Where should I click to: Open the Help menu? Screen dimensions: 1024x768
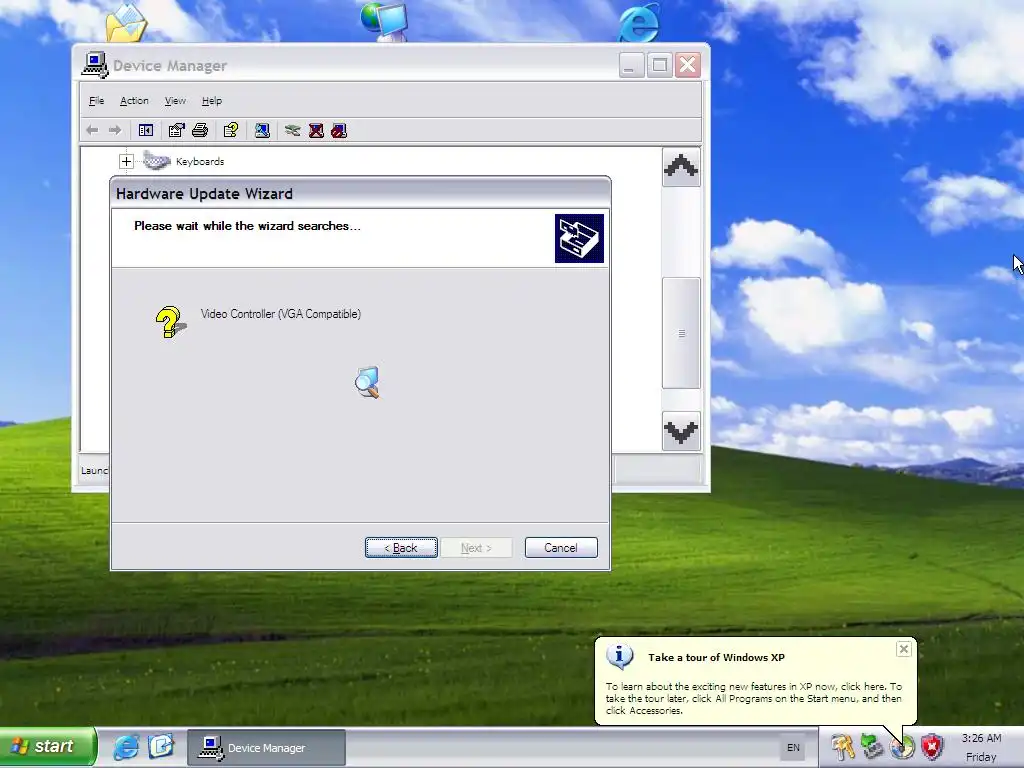coord(212,101)
